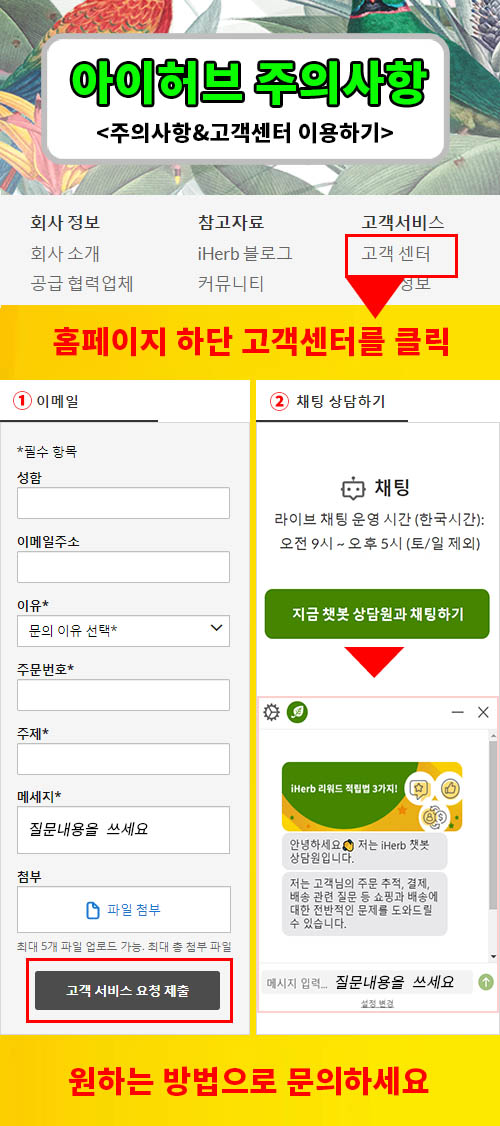Click the file attach paper icon

point(93,911)
